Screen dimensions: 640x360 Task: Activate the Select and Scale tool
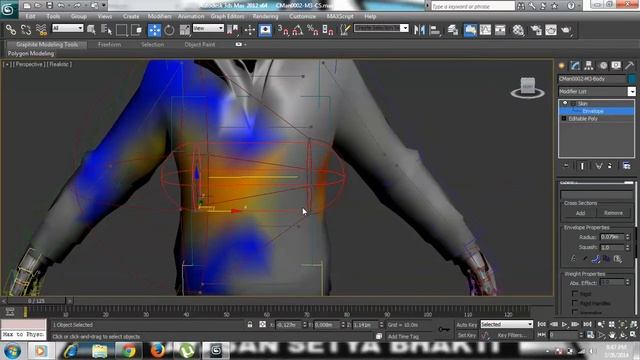pyautogui.click(x=184, y=30)
